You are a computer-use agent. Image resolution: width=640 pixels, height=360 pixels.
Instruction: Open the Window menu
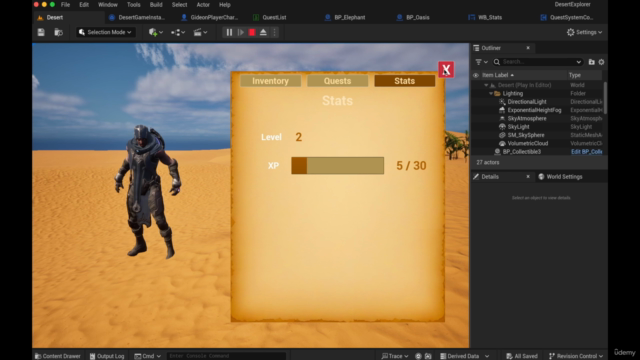click(x=108, y=4)
